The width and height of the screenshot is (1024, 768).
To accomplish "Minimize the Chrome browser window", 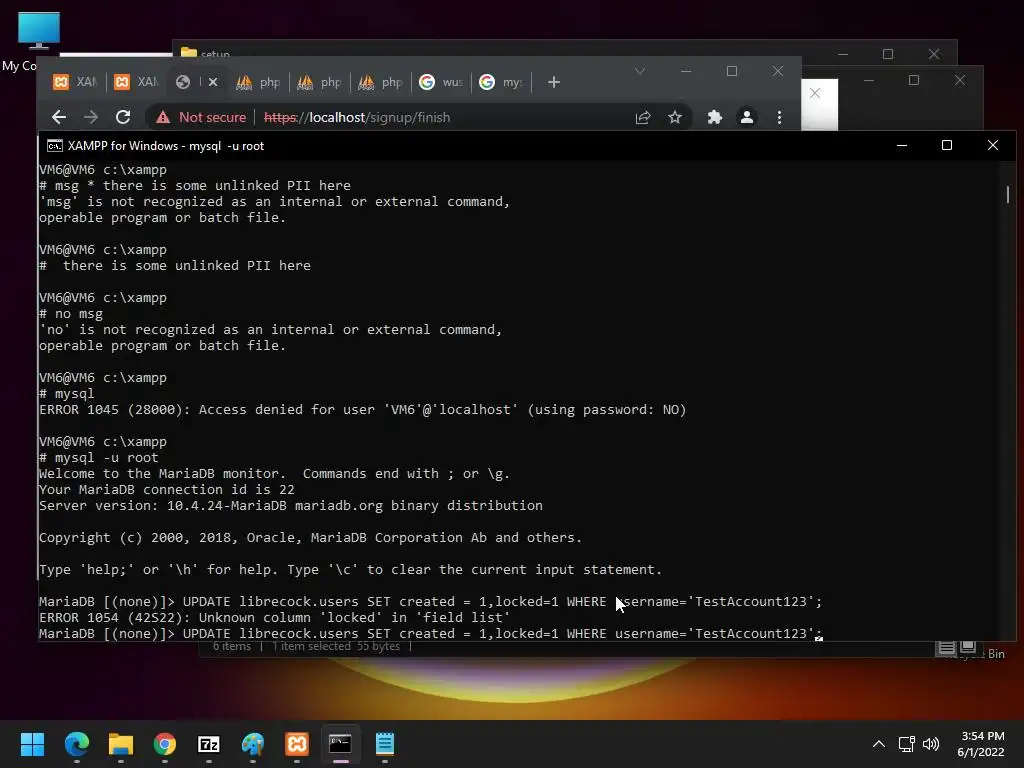I will (686, 71).
